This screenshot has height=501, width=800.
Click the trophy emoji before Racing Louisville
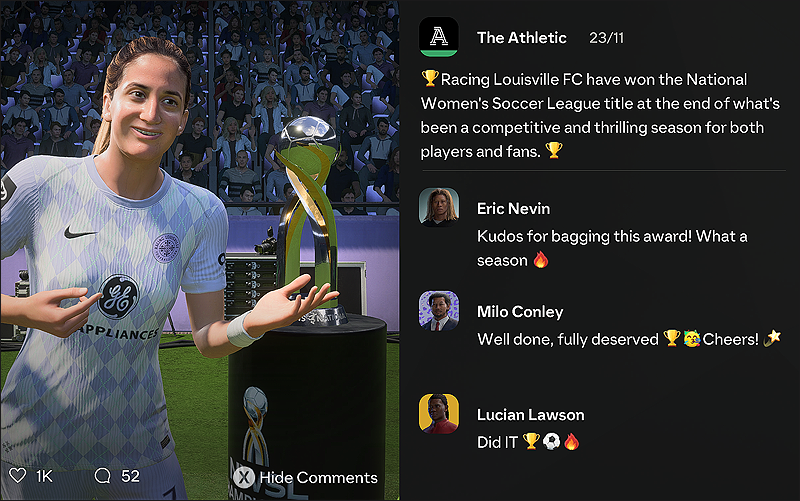(430, 78)
